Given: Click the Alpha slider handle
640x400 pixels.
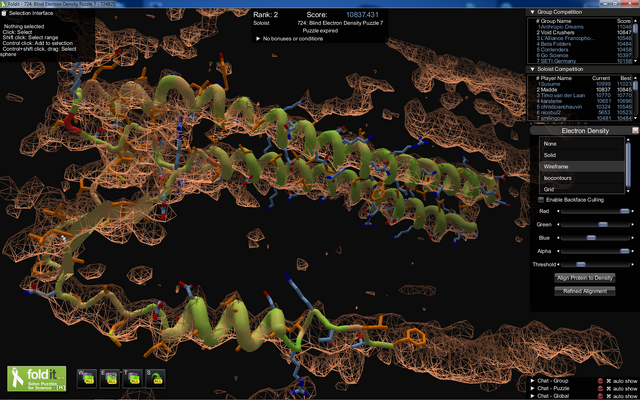Looking at the screenshot, I should [x=624, y=251].
